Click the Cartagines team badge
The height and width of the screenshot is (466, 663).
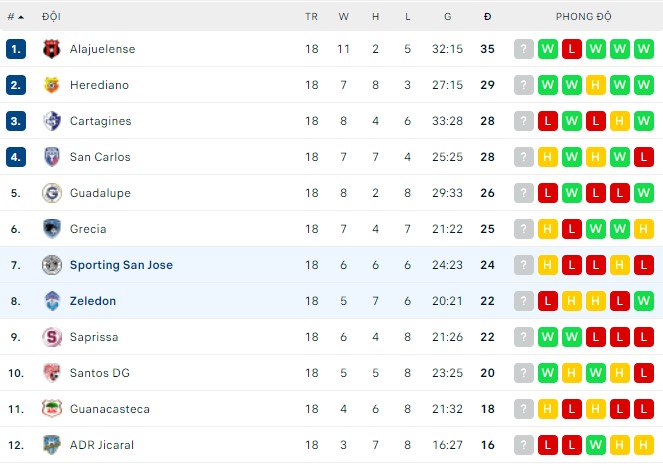coord(52,121)
